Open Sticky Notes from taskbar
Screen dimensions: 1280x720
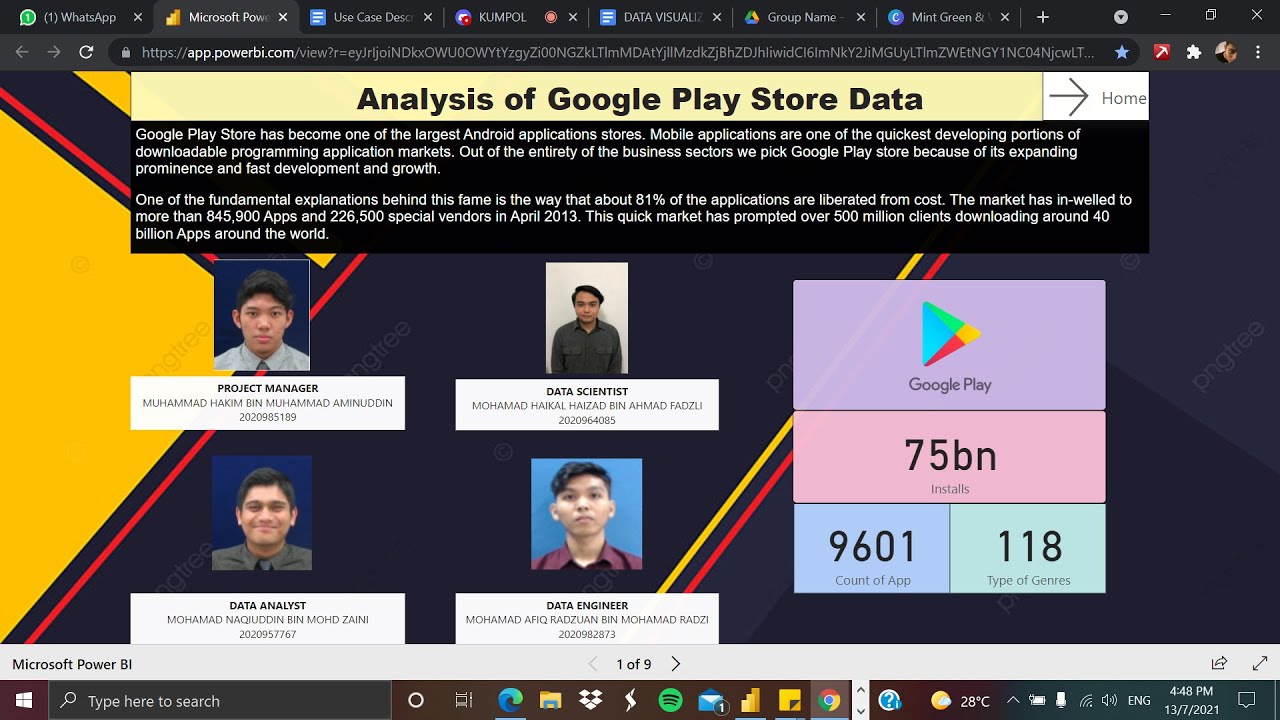click(x=790, y=701)
